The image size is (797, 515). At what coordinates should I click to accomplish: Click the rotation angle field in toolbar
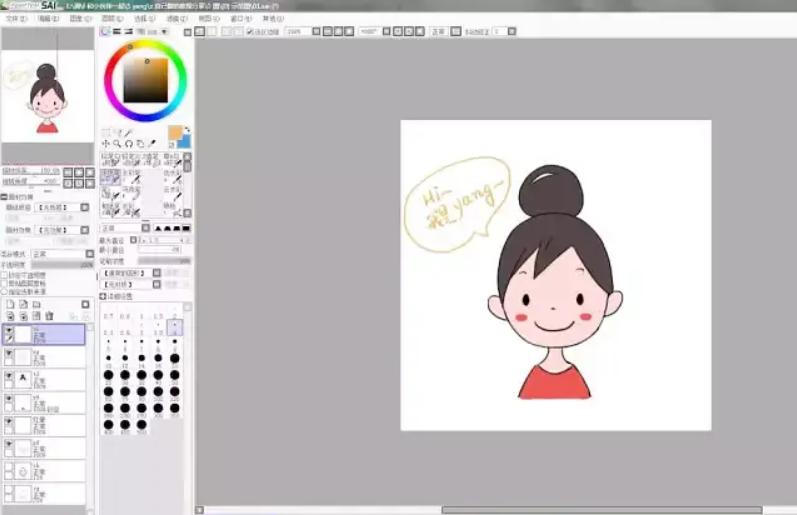(x=369, y=32)
